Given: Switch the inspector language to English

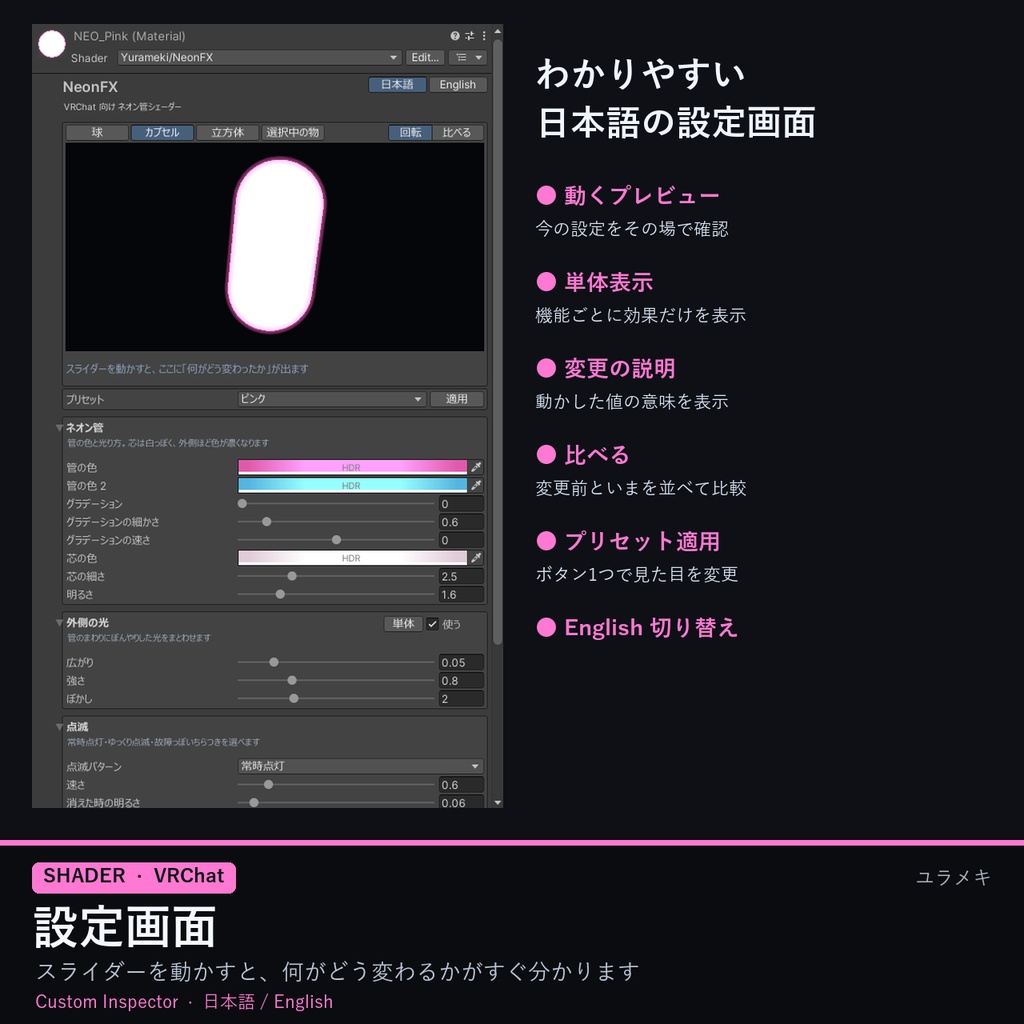Looking at the screenshot, I should coord(458,85).
